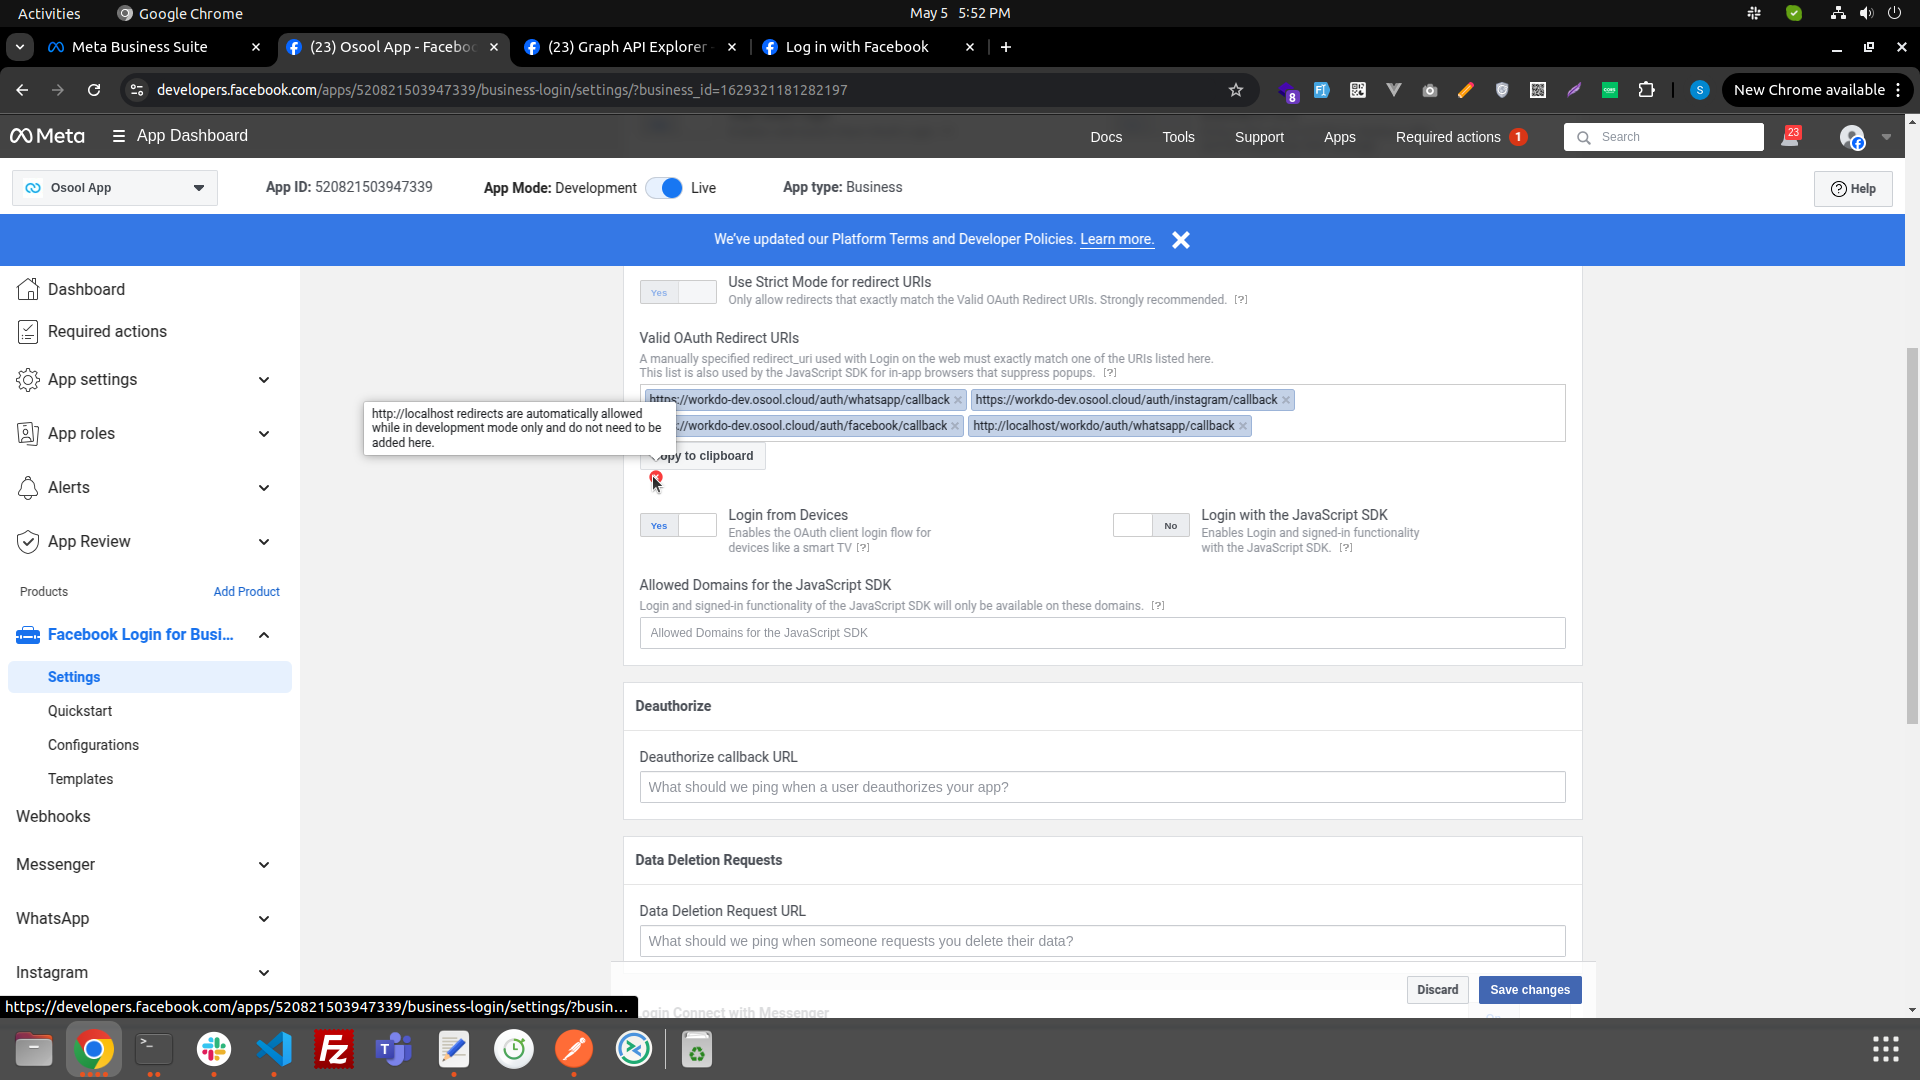Open Quickstart in sidebar menu
The width and height of the screenshot is (1920, 1080).
(x=80, y=711)
